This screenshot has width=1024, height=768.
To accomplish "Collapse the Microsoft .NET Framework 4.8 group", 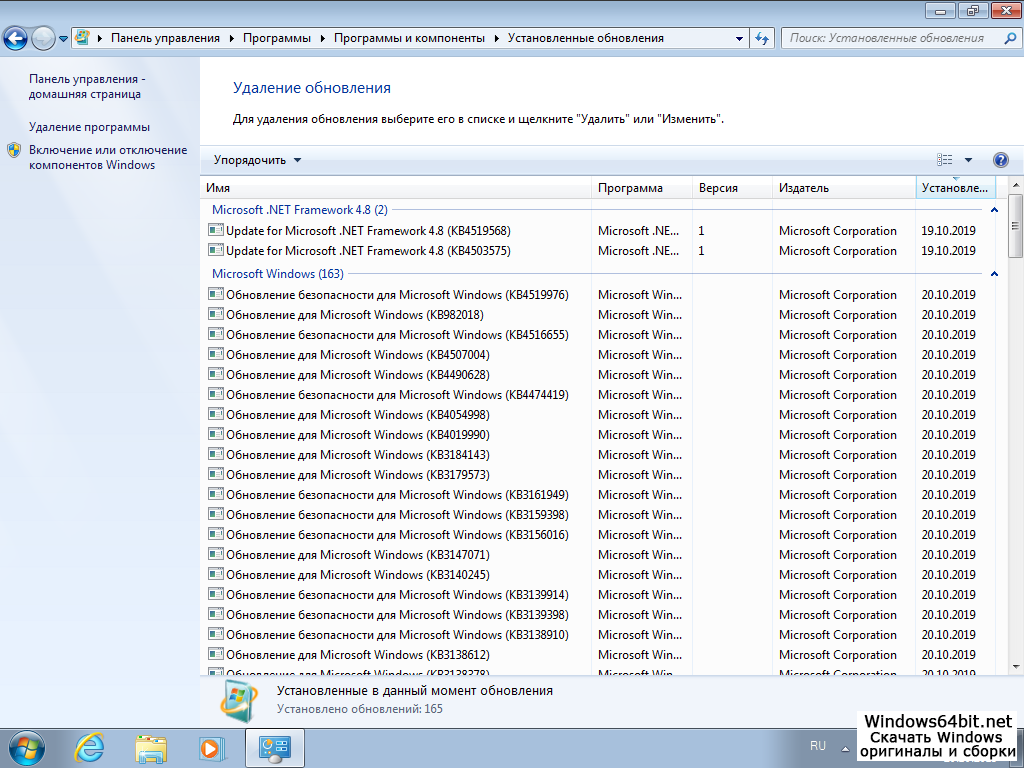I will [994, 211].
